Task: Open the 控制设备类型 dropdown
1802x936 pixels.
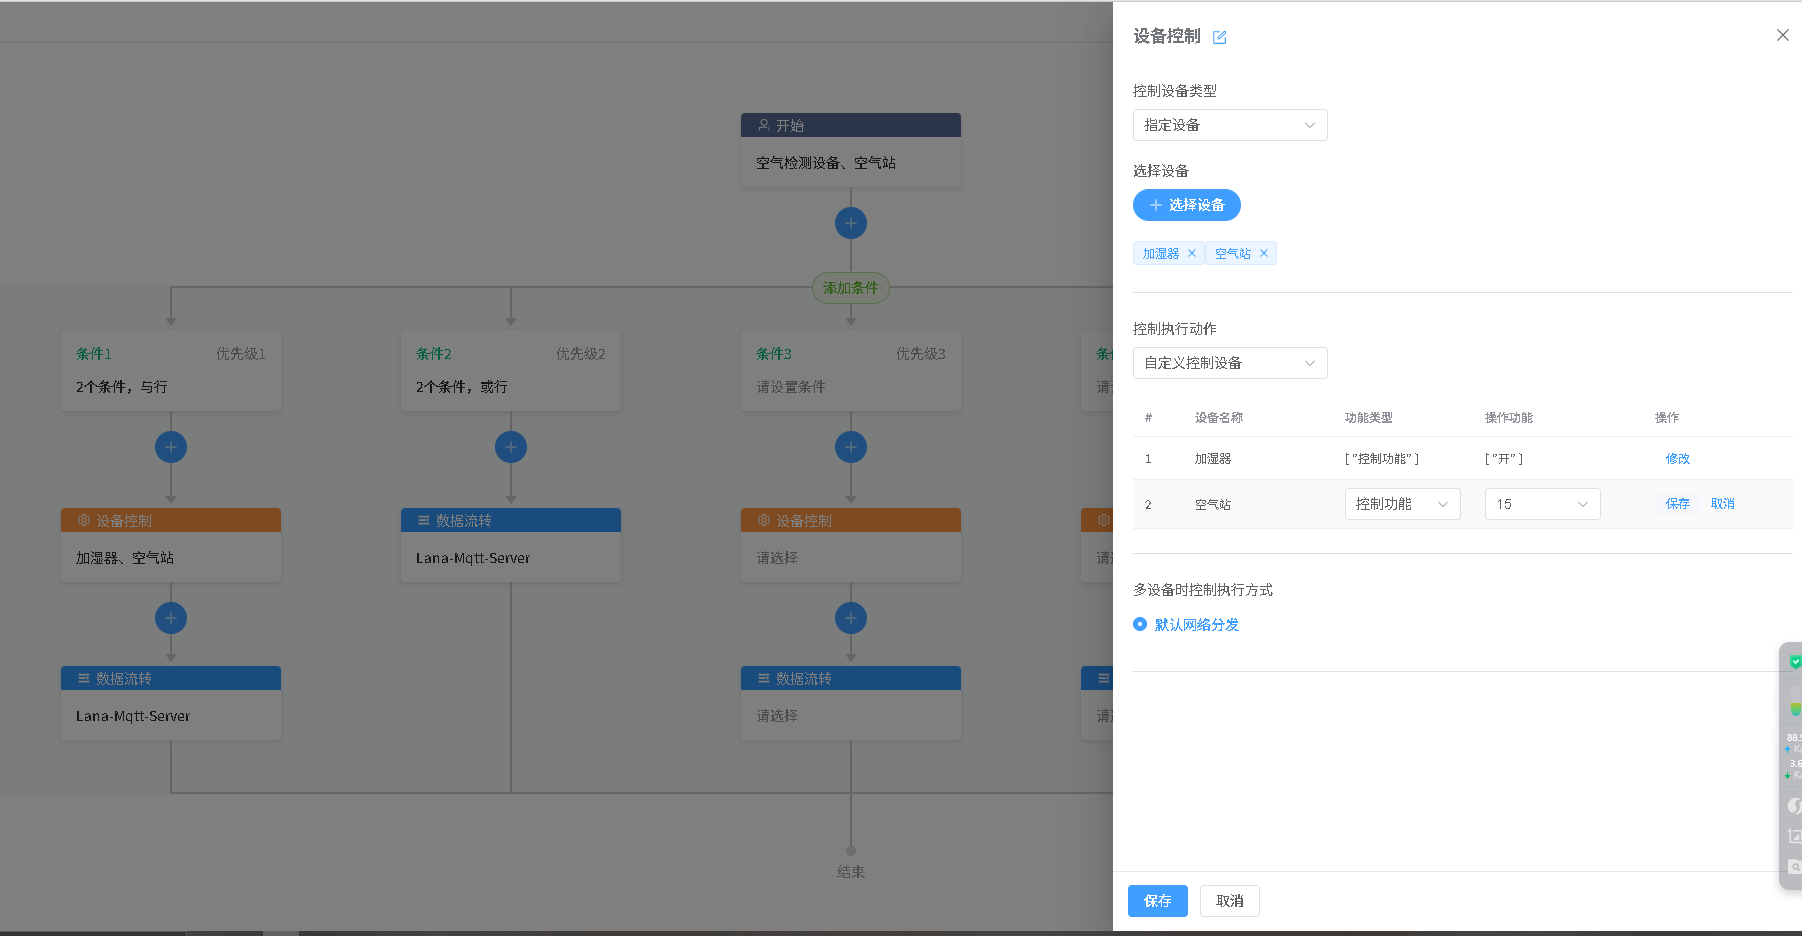Action: 1229,125
